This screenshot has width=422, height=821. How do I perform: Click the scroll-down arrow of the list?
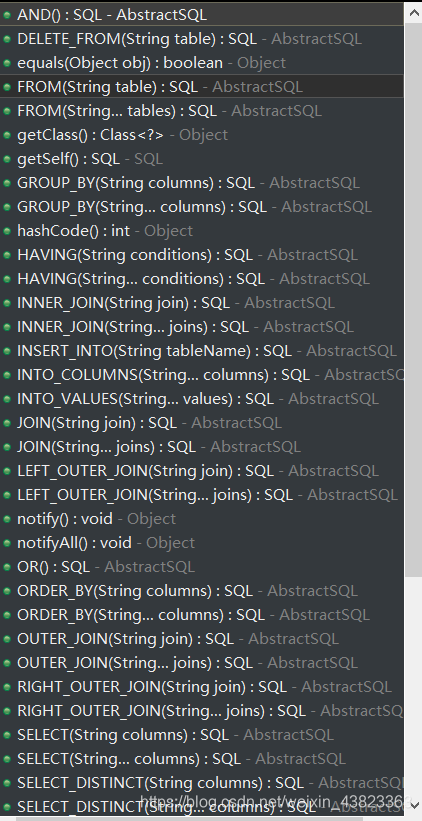(x=413, y=805)
